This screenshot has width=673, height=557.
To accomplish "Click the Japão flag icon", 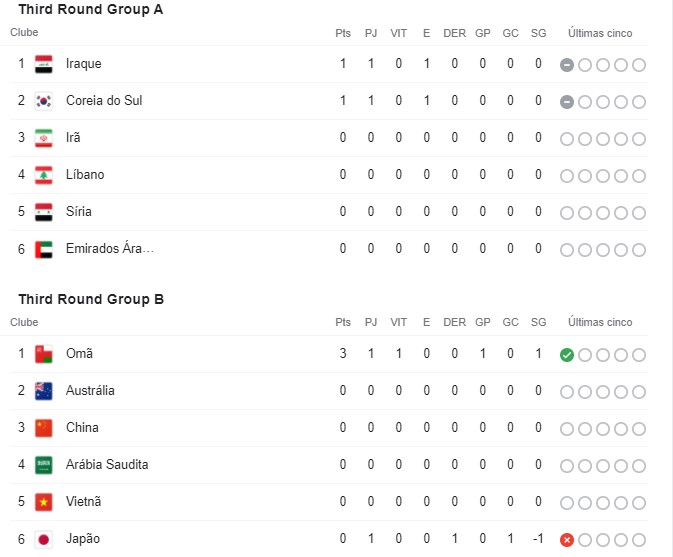I will pyautogui.click(x=43, y=539).
